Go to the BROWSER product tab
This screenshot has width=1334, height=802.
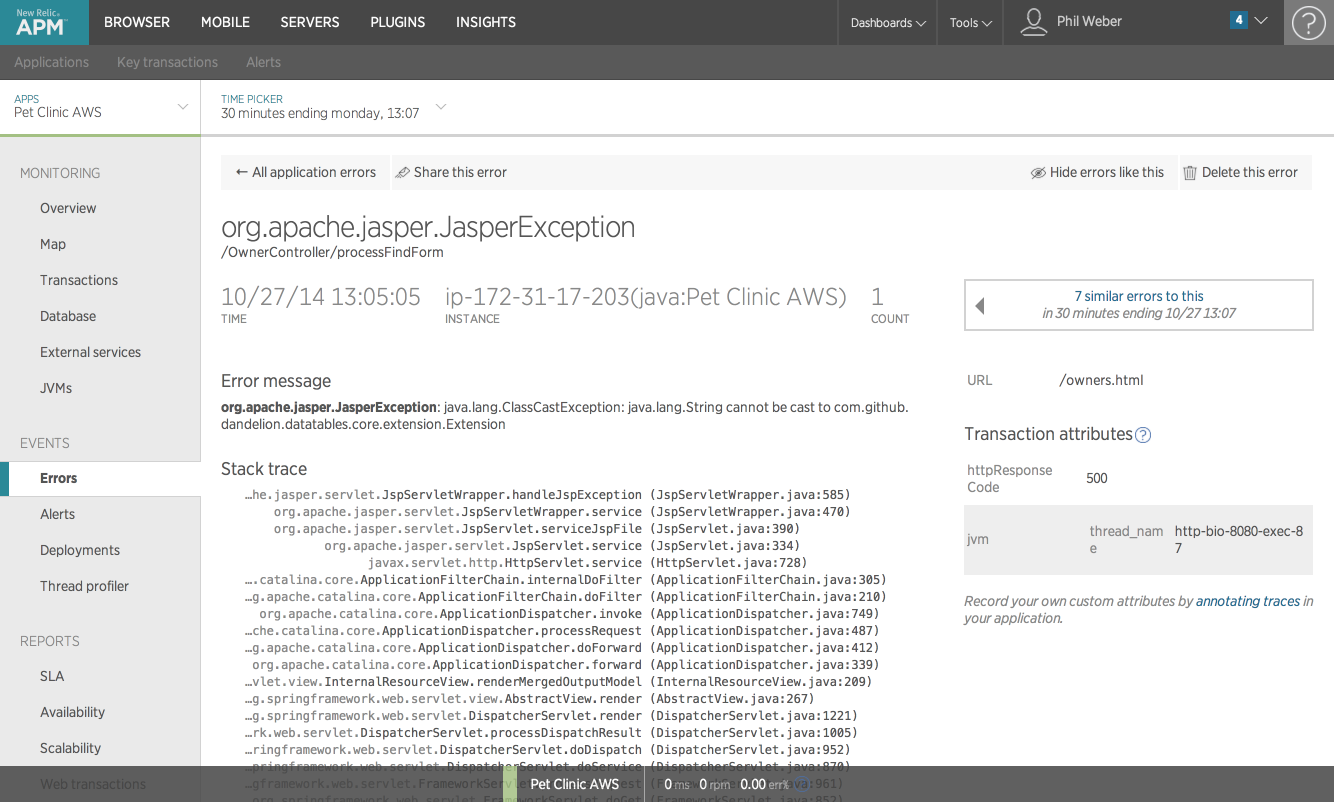tap(137, 22)
